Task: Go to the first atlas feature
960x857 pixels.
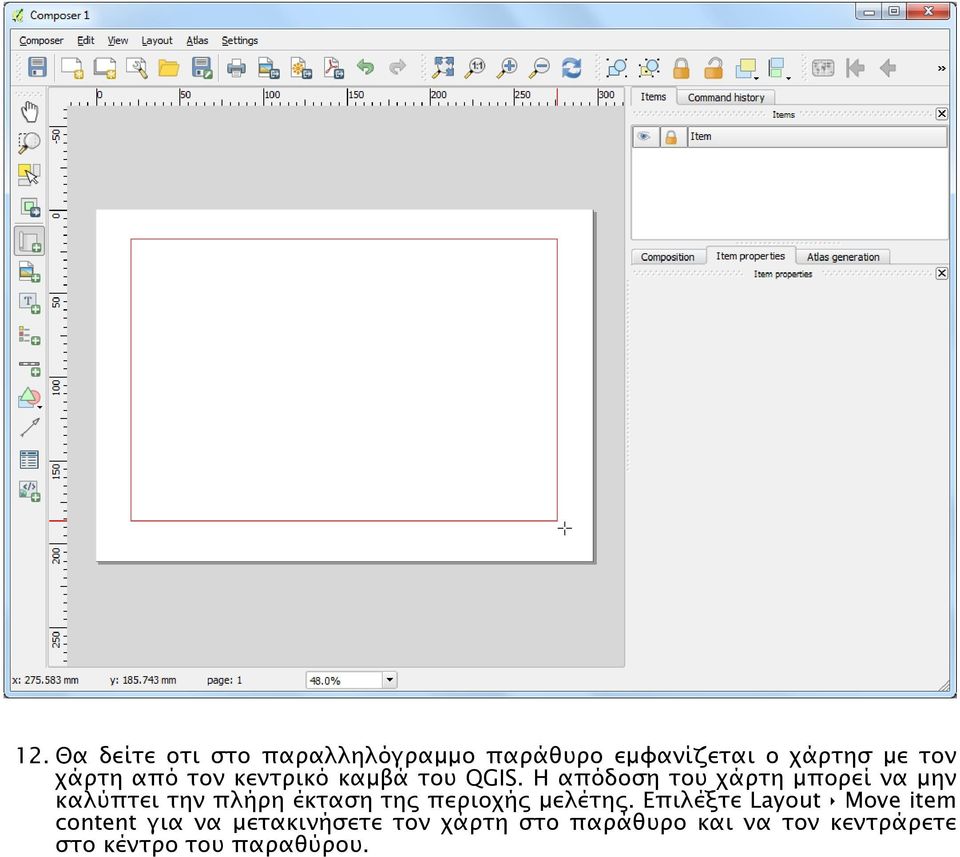Action: (x=855, y=67)
